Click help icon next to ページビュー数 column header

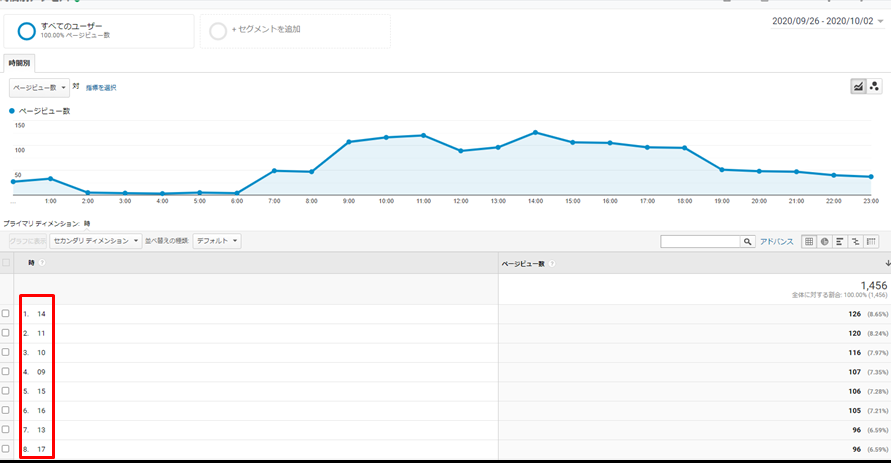(x=553, y=264)
